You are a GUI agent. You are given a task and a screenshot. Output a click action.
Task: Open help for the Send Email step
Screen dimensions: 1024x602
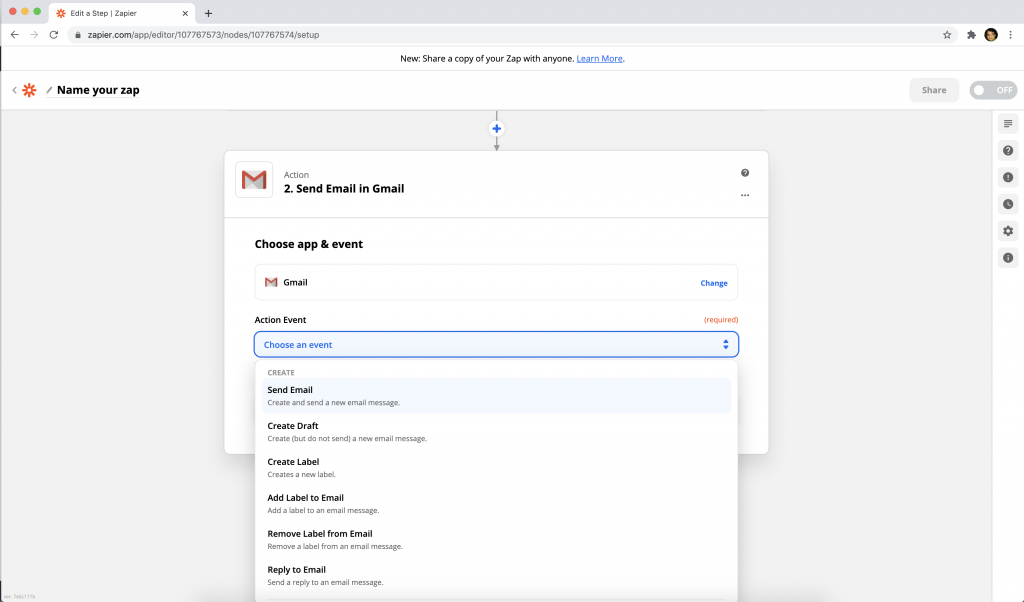point(745,173)
